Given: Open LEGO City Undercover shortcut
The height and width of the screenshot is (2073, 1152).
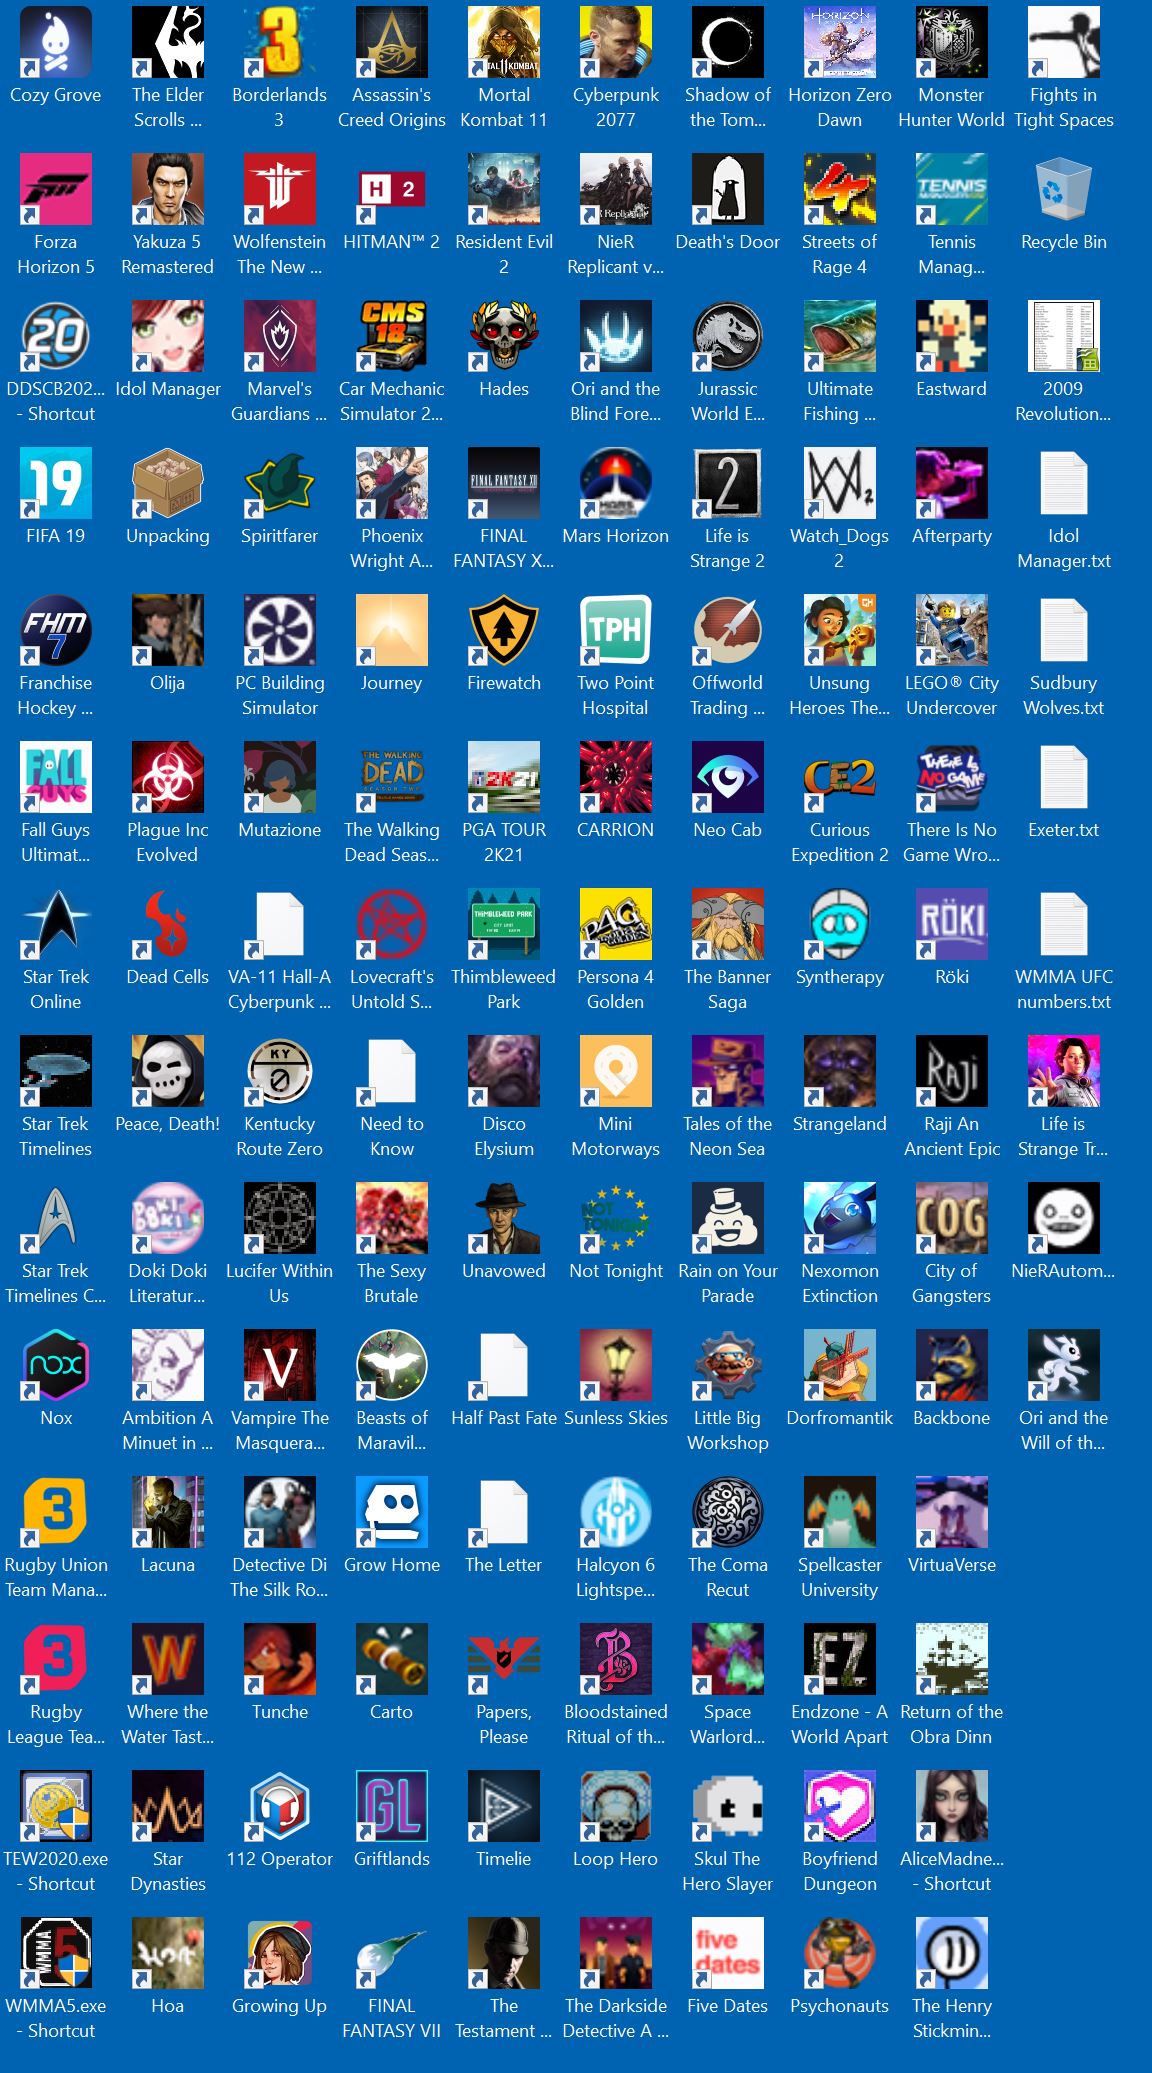Looking at the screenshot, I should (x=952, y=630).
